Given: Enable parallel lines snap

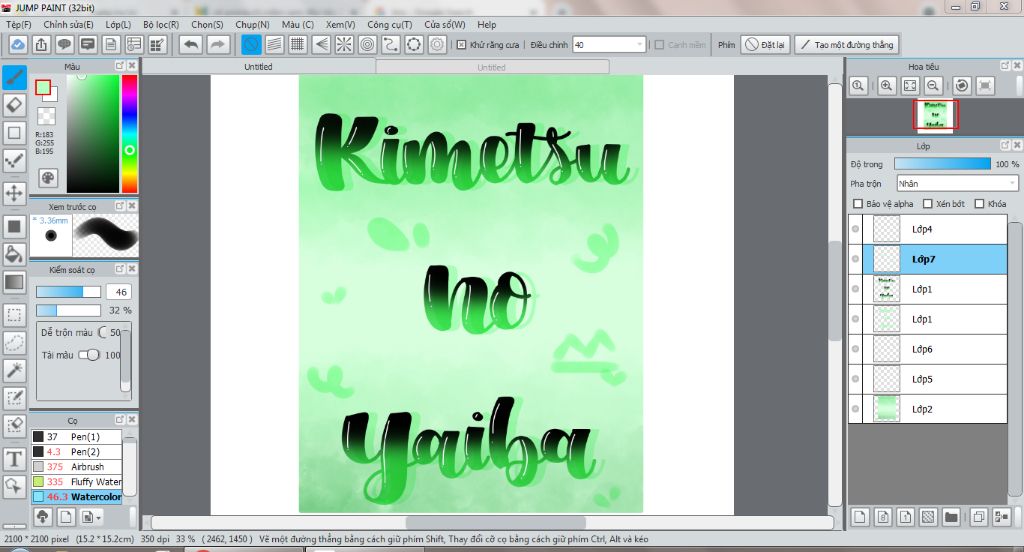Looking at the screenshot, I should [274, 44].
